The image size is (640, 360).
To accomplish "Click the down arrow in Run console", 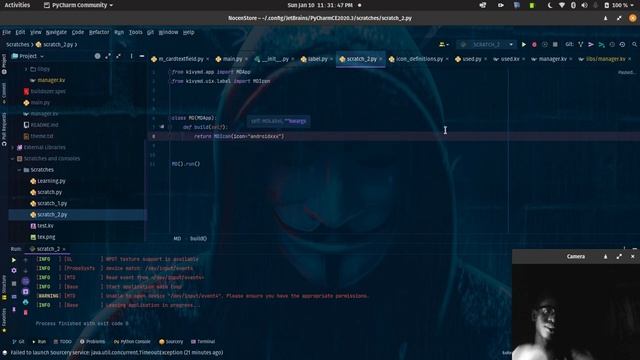I will click(25, 270).
